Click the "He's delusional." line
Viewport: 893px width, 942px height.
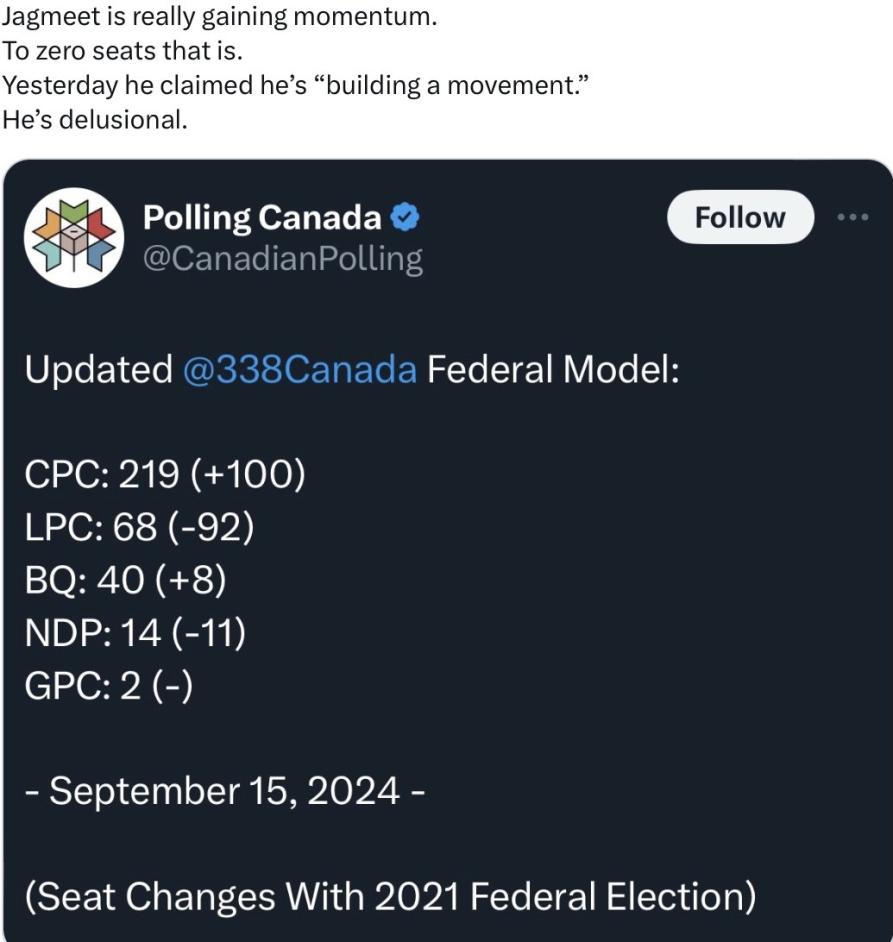[x=95, y=119]
